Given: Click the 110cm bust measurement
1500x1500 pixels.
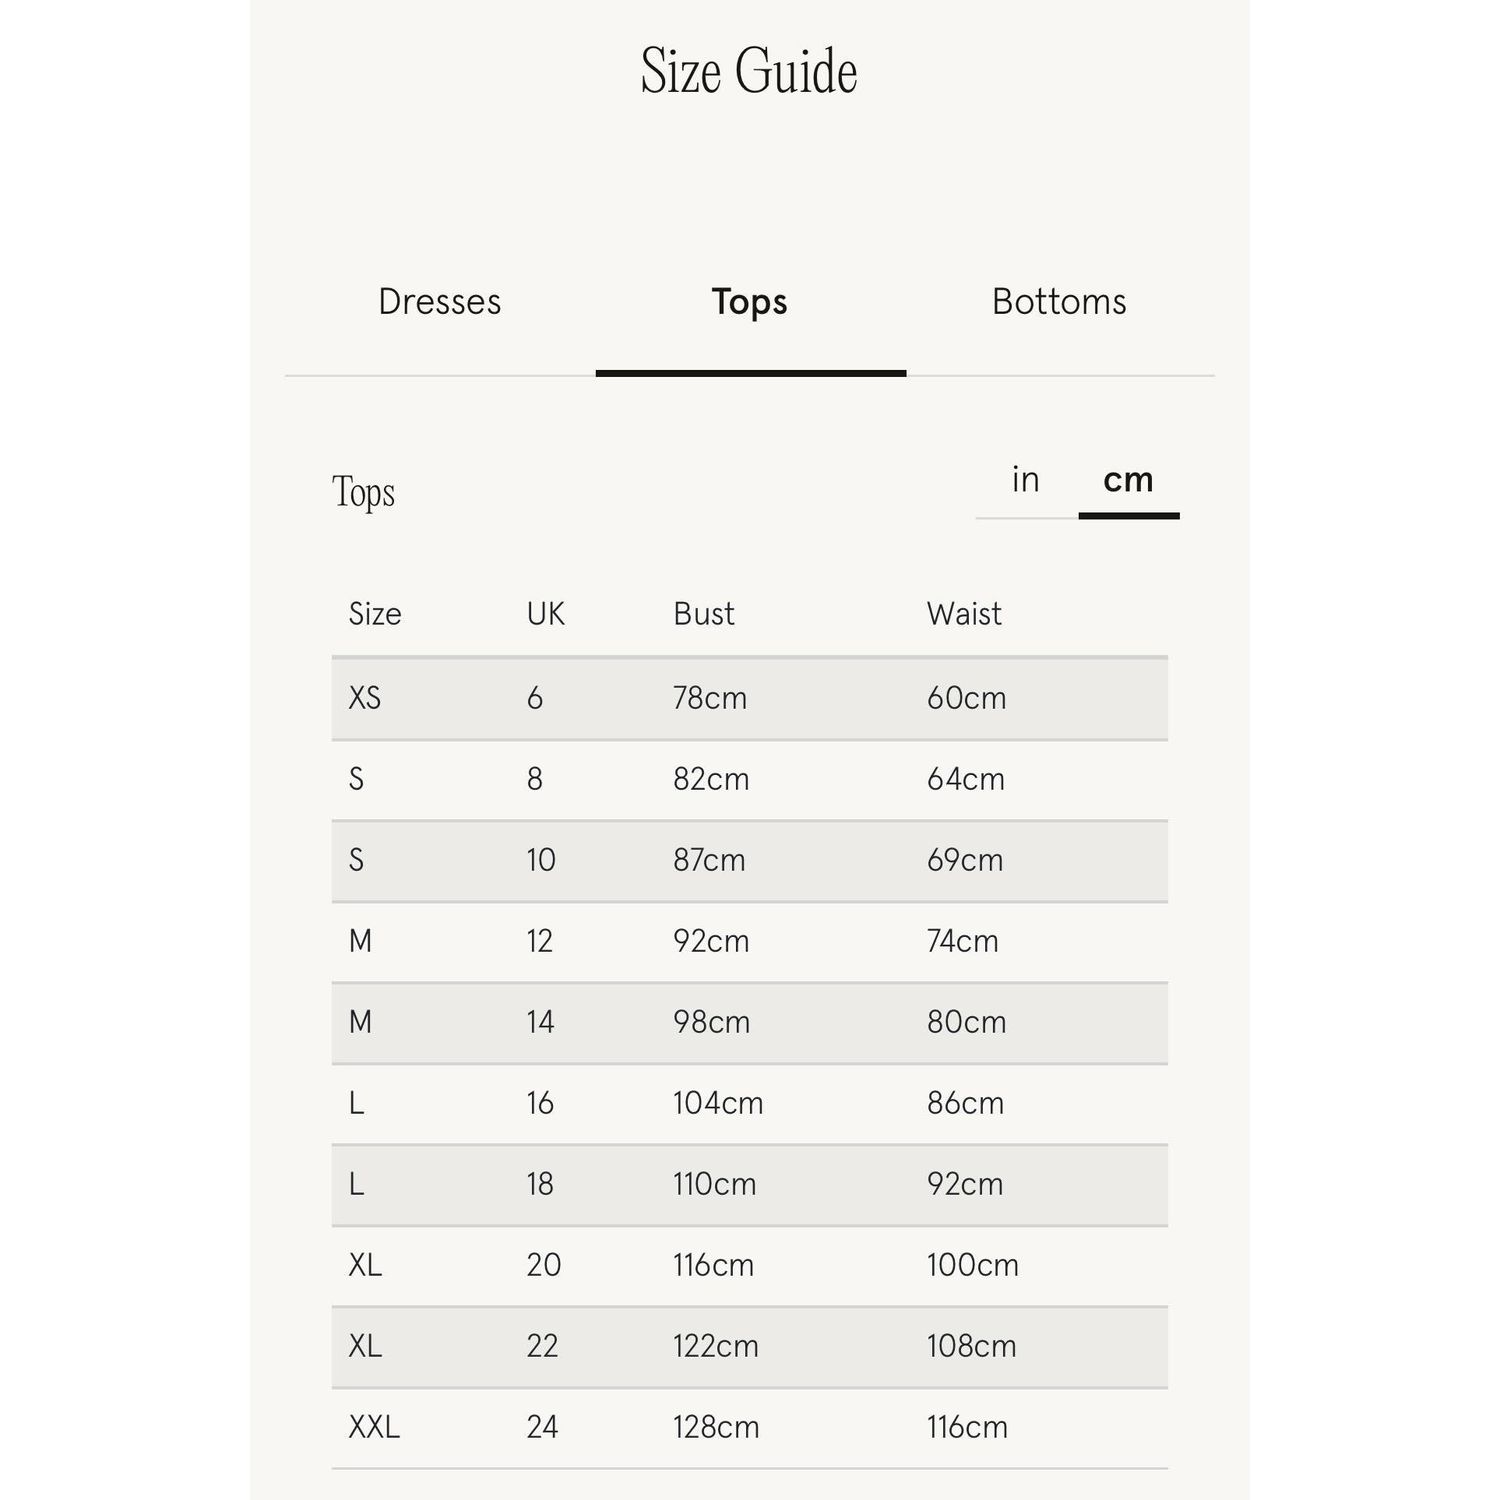Looking at the screenshot, I should 714,1184.
